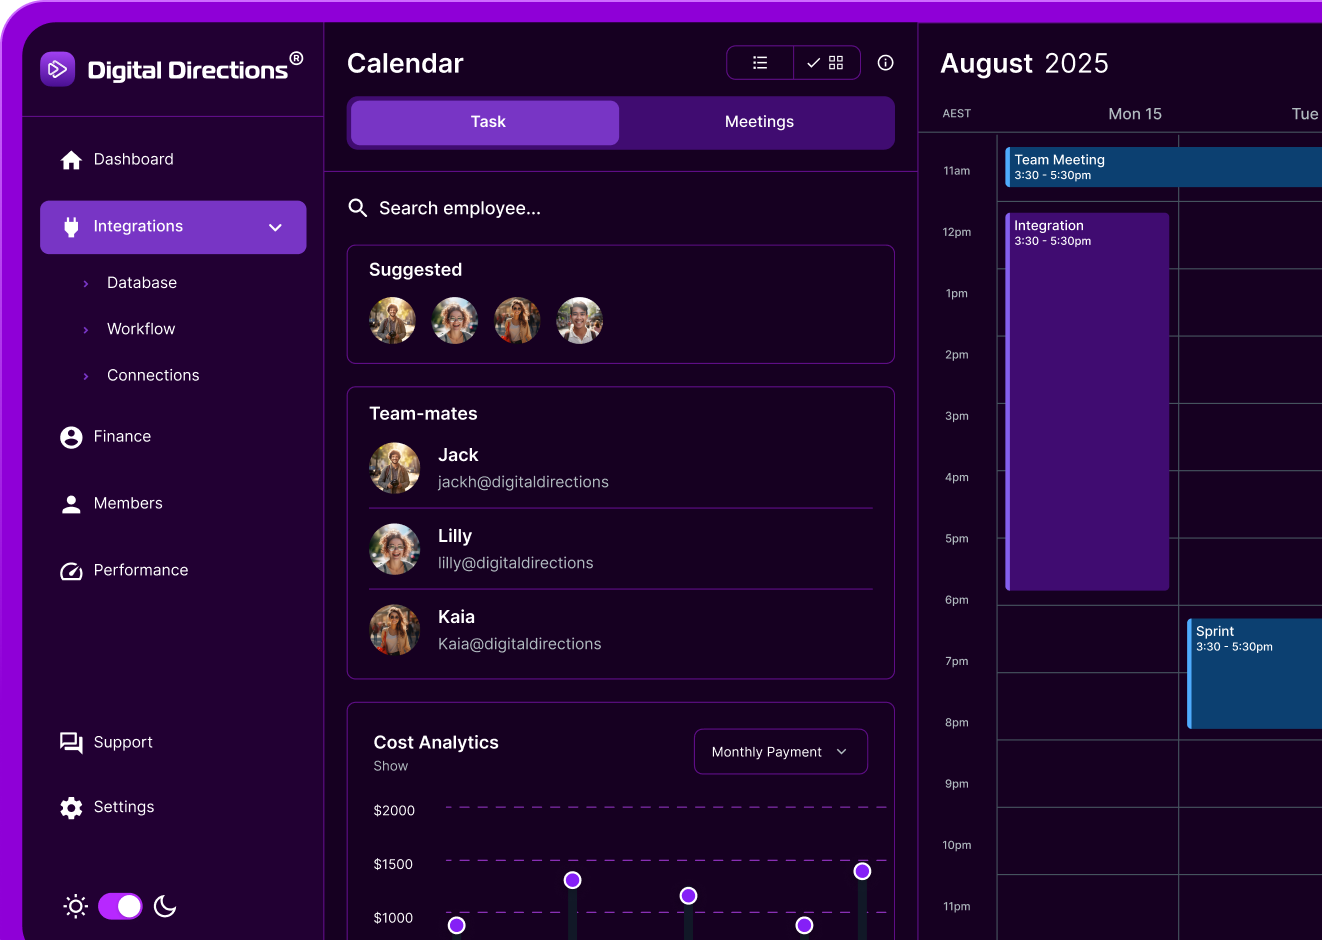This screenshot has width=1322, height=940.
Task: Click in the Search employee field
Action: [620, 208]
